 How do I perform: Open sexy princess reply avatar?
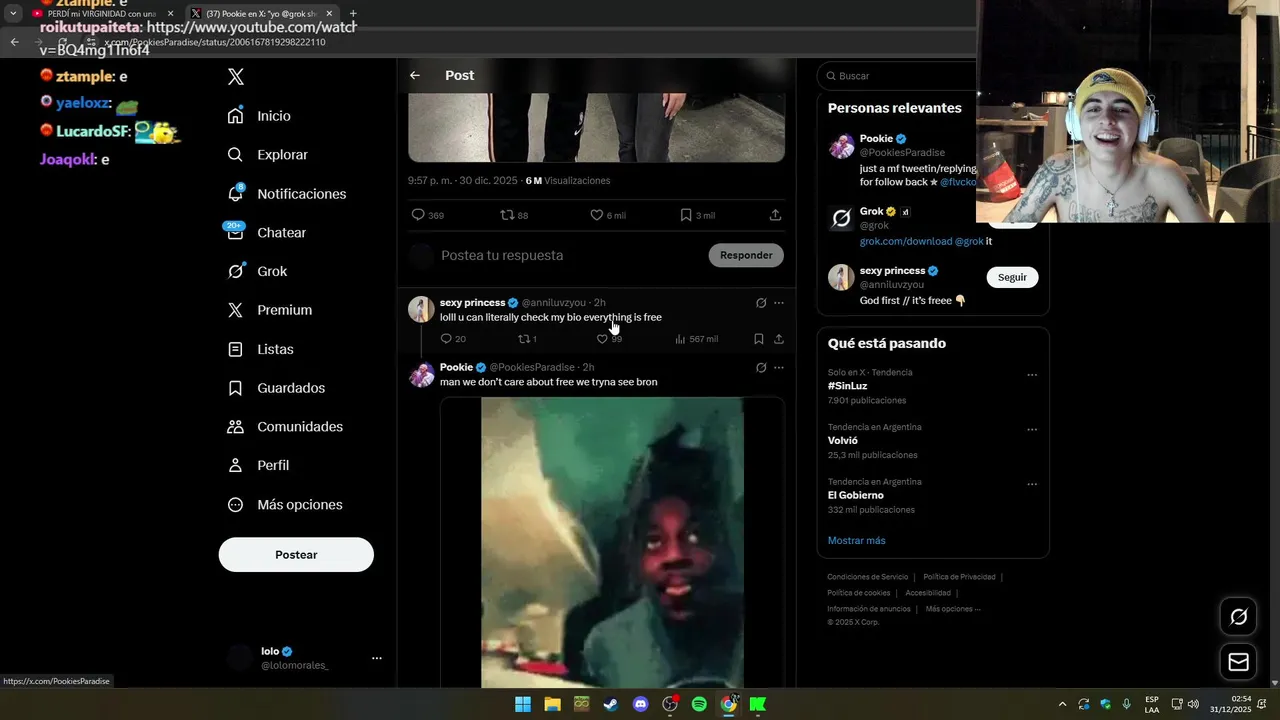[421, 309]
